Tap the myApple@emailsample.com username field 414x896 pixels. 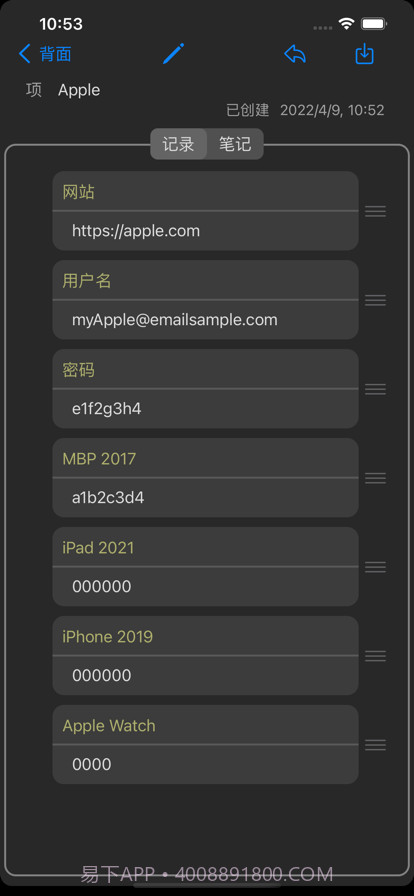[x=205, y=319]
